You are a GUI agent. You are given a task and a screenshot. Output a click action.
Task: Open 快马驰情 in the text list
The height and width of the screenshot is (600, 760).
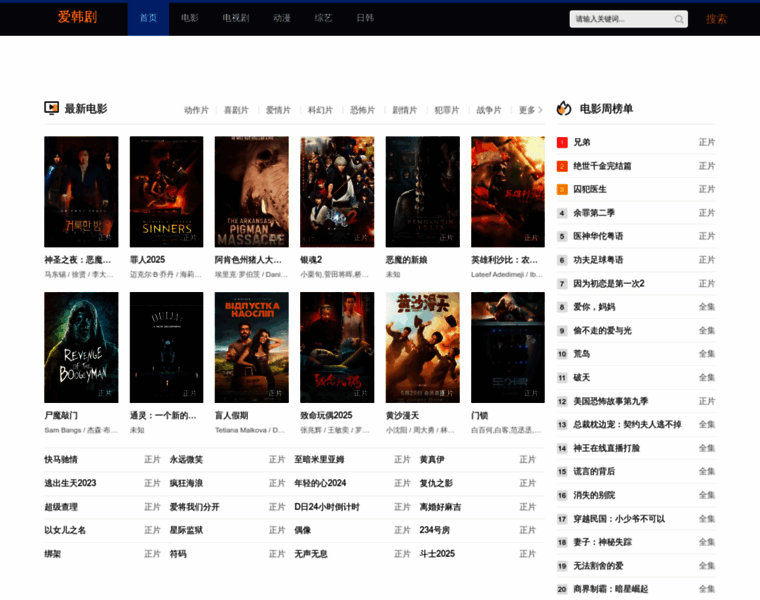coord(60,459)
